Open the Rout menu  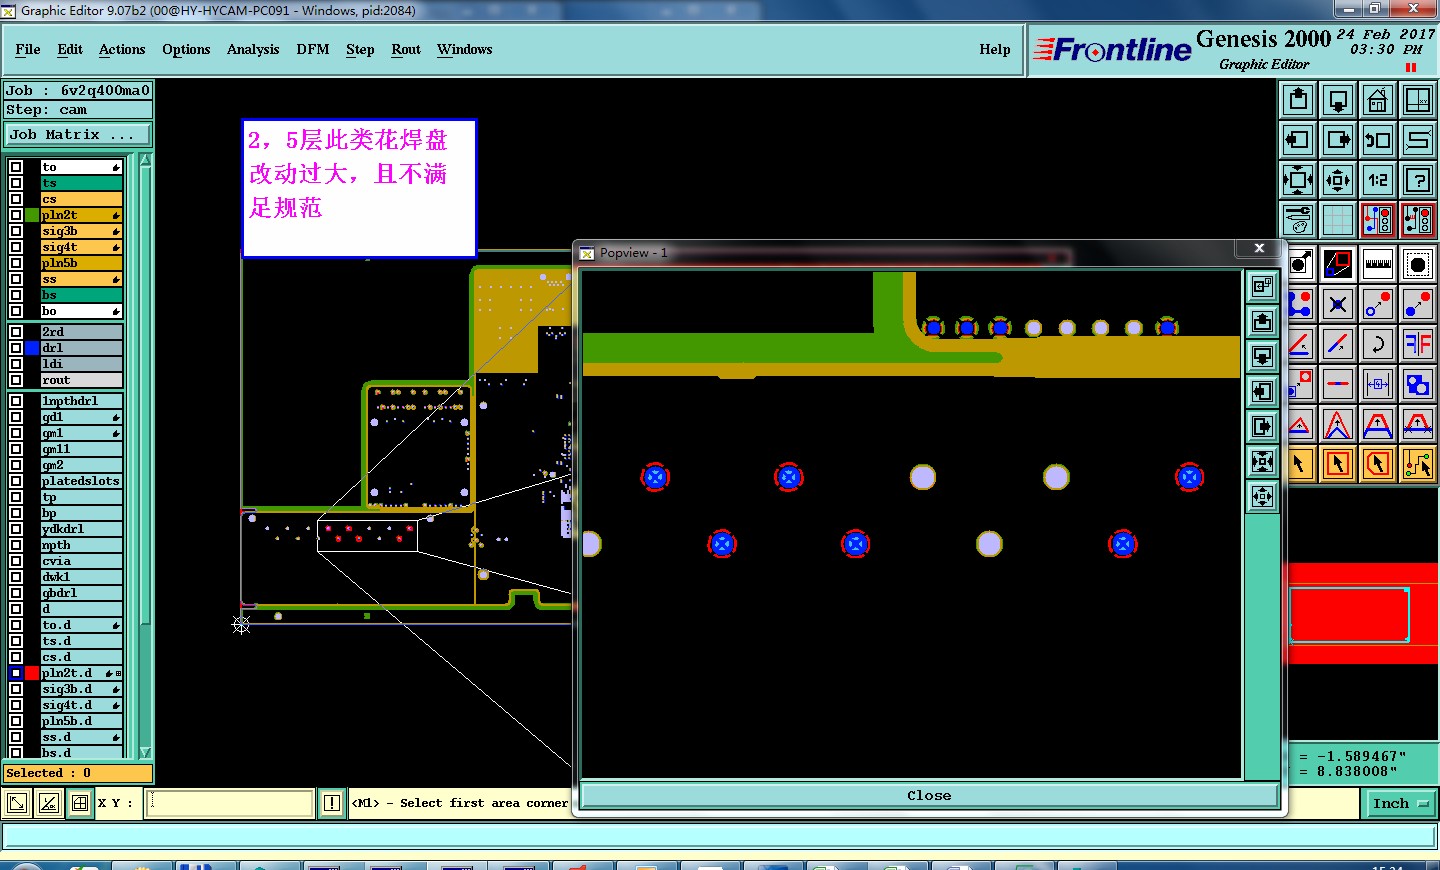coord(406,49)
